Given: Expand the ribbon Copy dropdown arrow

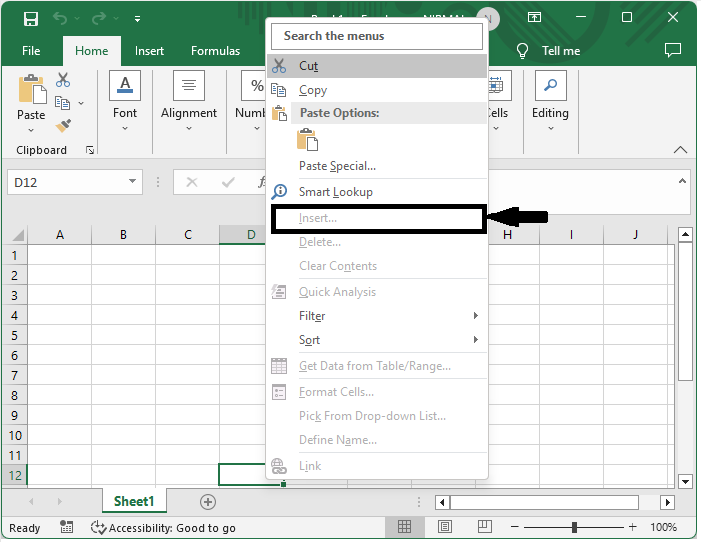Looking at the screenshot, I should pyautogui.click(x=81, y=103).
